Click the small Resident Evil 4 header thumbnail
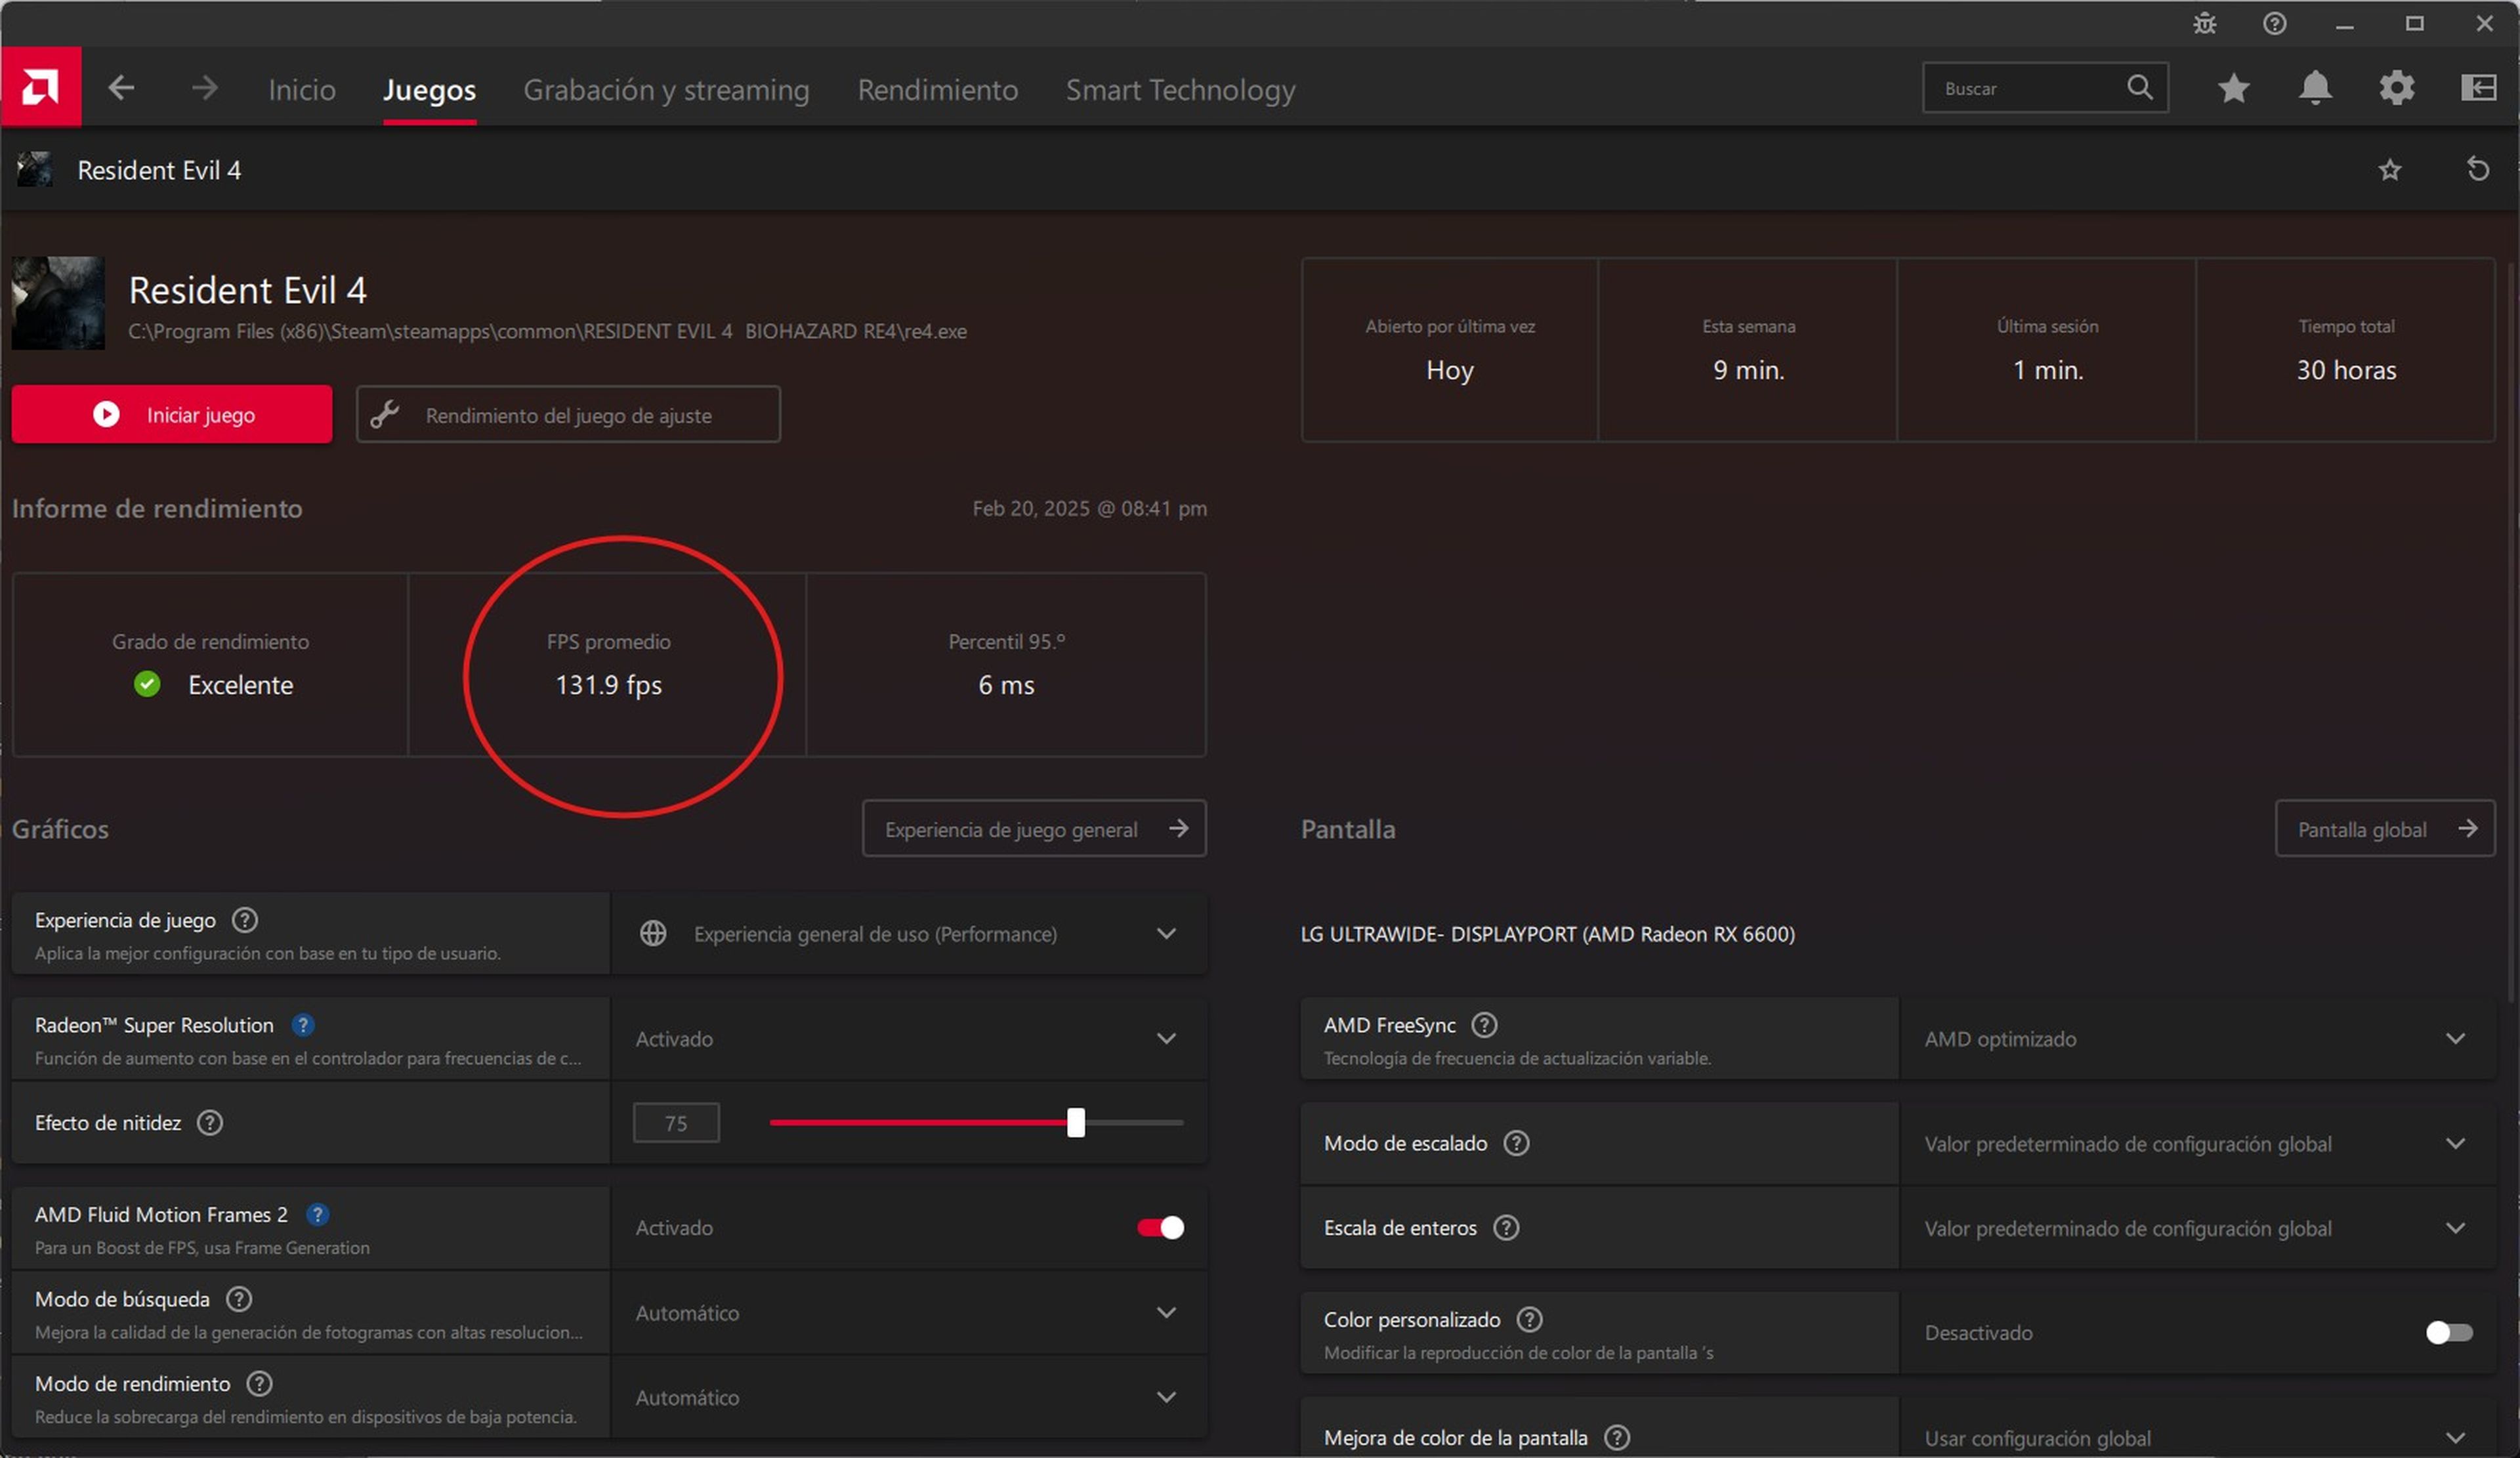 coord(35,169)
